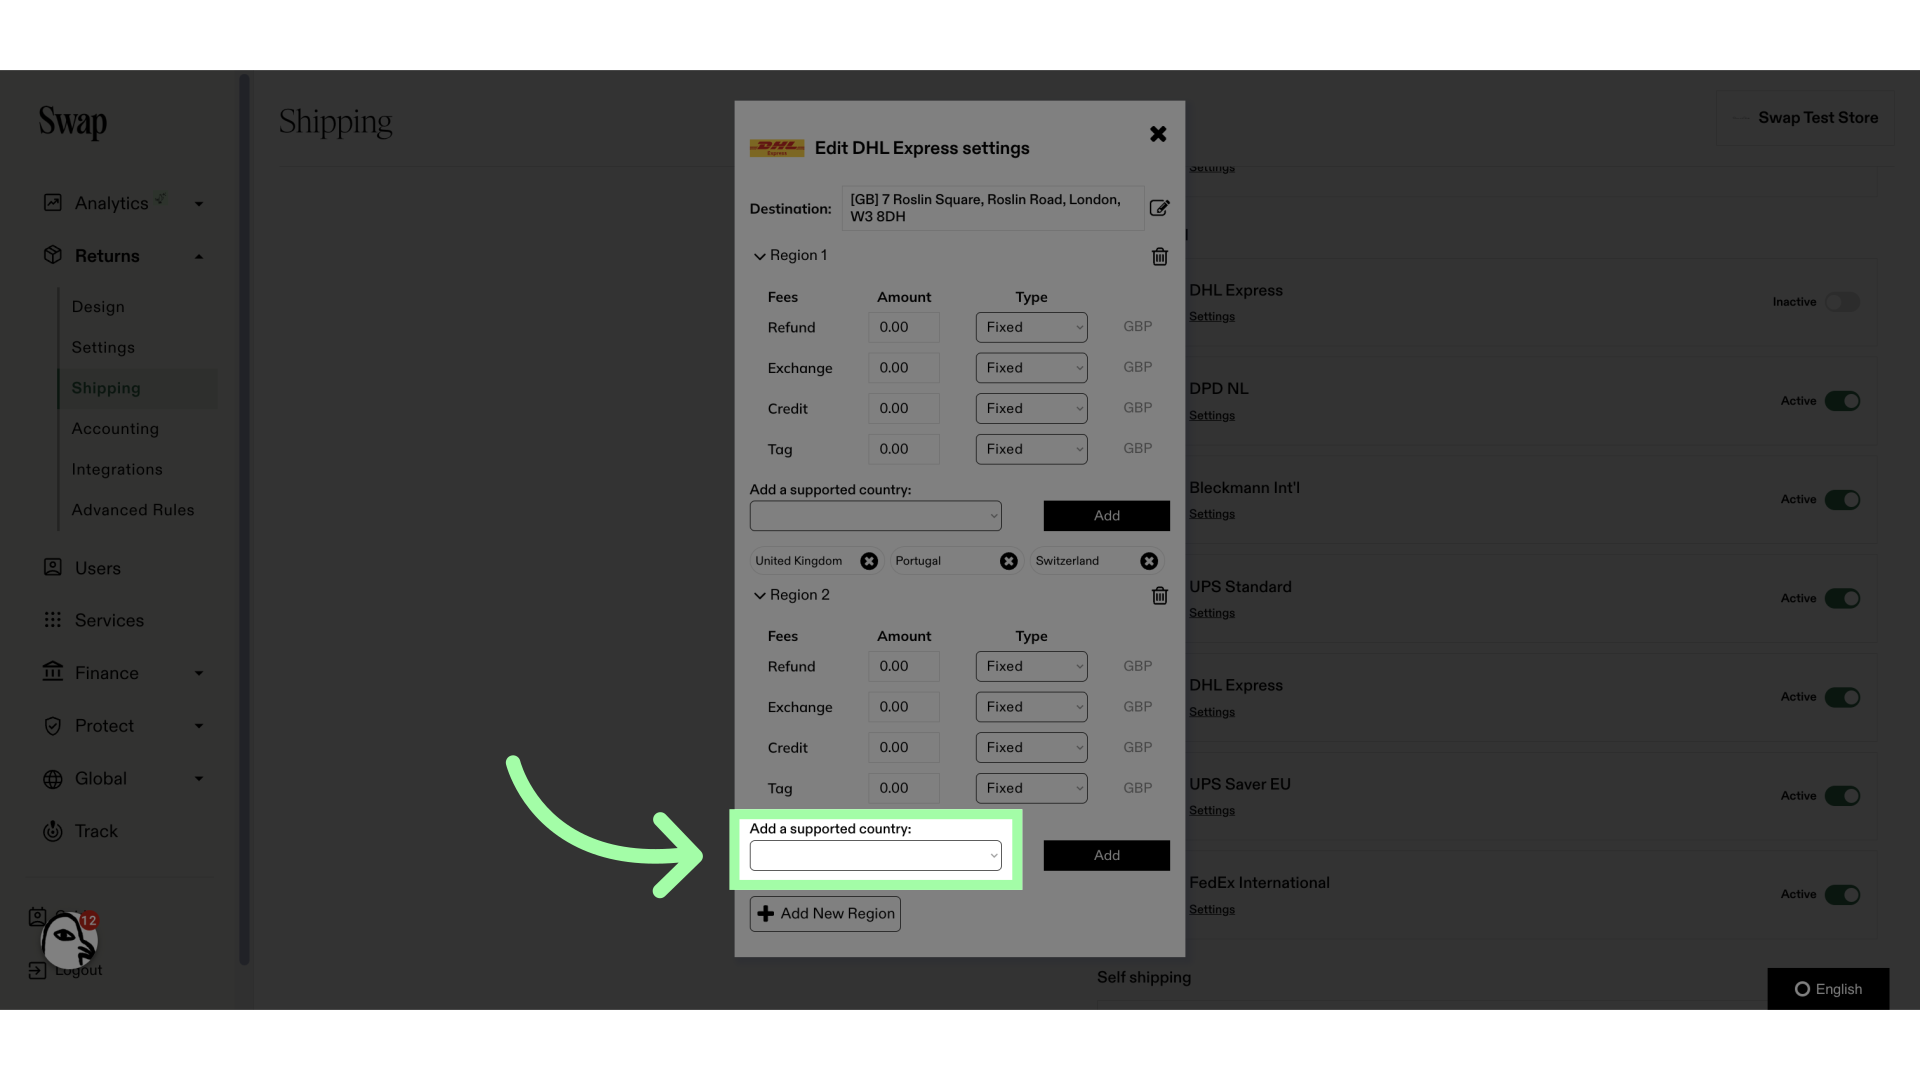Remove Portugal from supported countries
This screenshot has height=1080, width=1920.
[1009, 560]
